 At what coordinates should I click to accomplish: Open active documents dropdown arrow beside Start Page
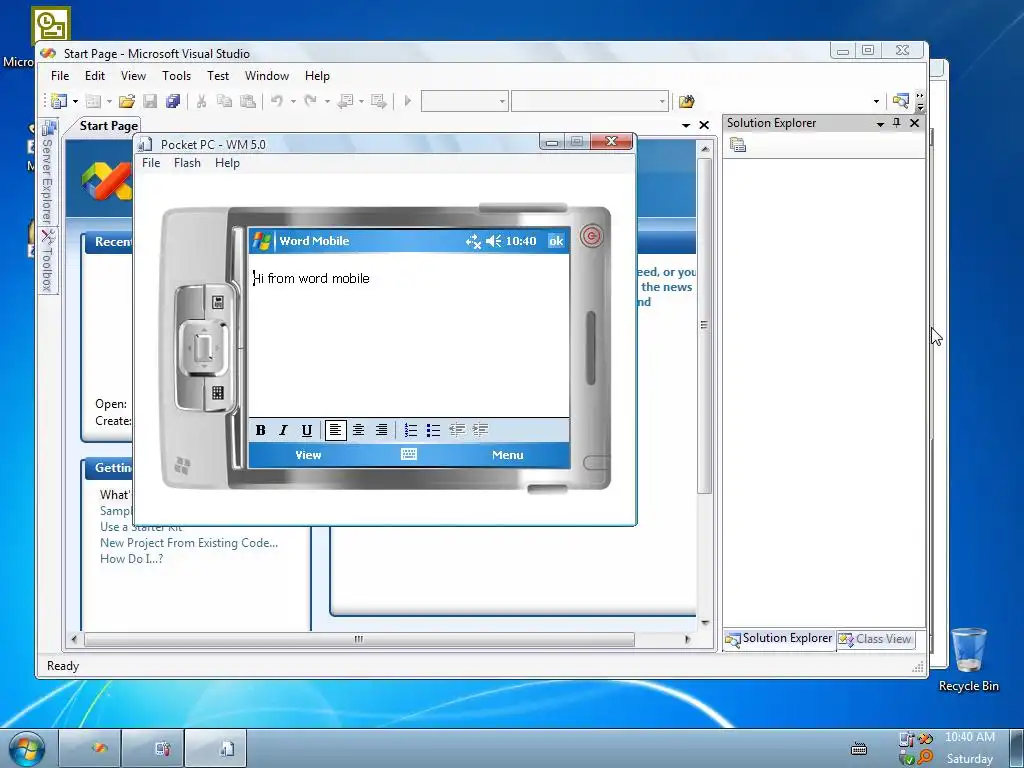pyautogui.click(x=686, y=125)
